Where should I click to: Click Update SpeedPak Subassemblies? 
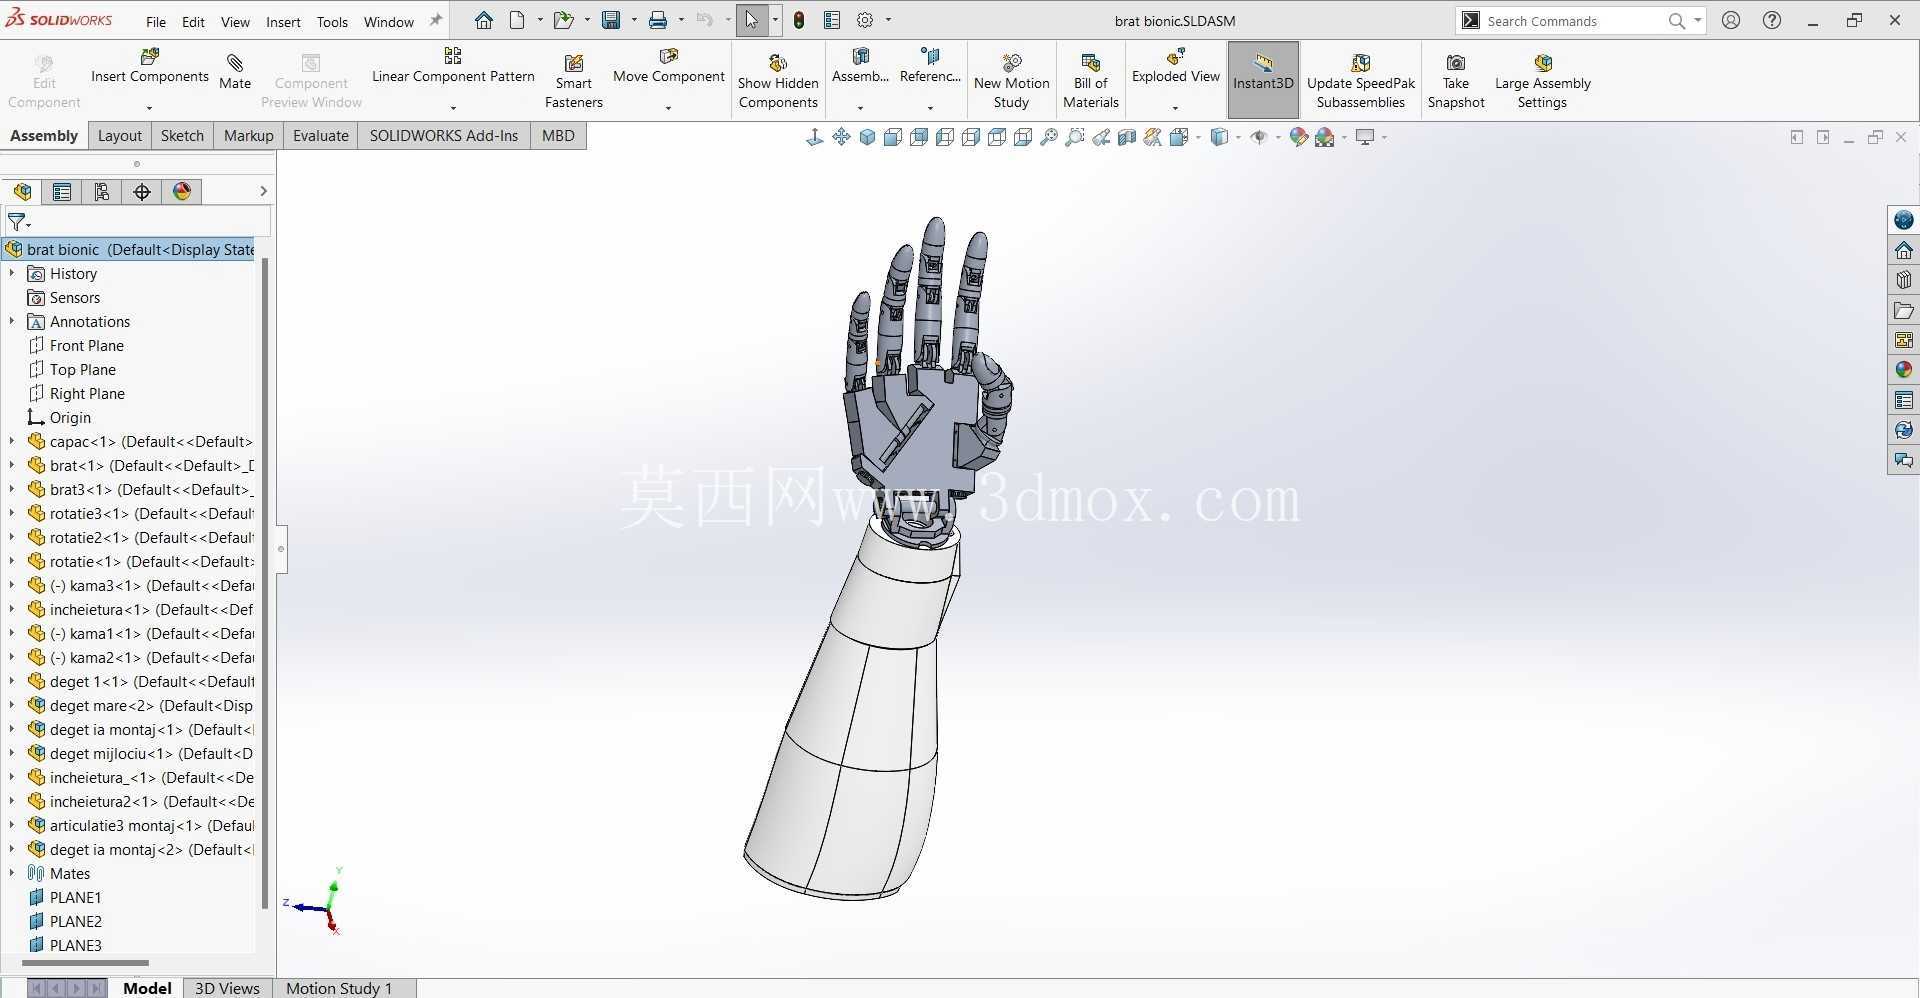point(1360,81)
